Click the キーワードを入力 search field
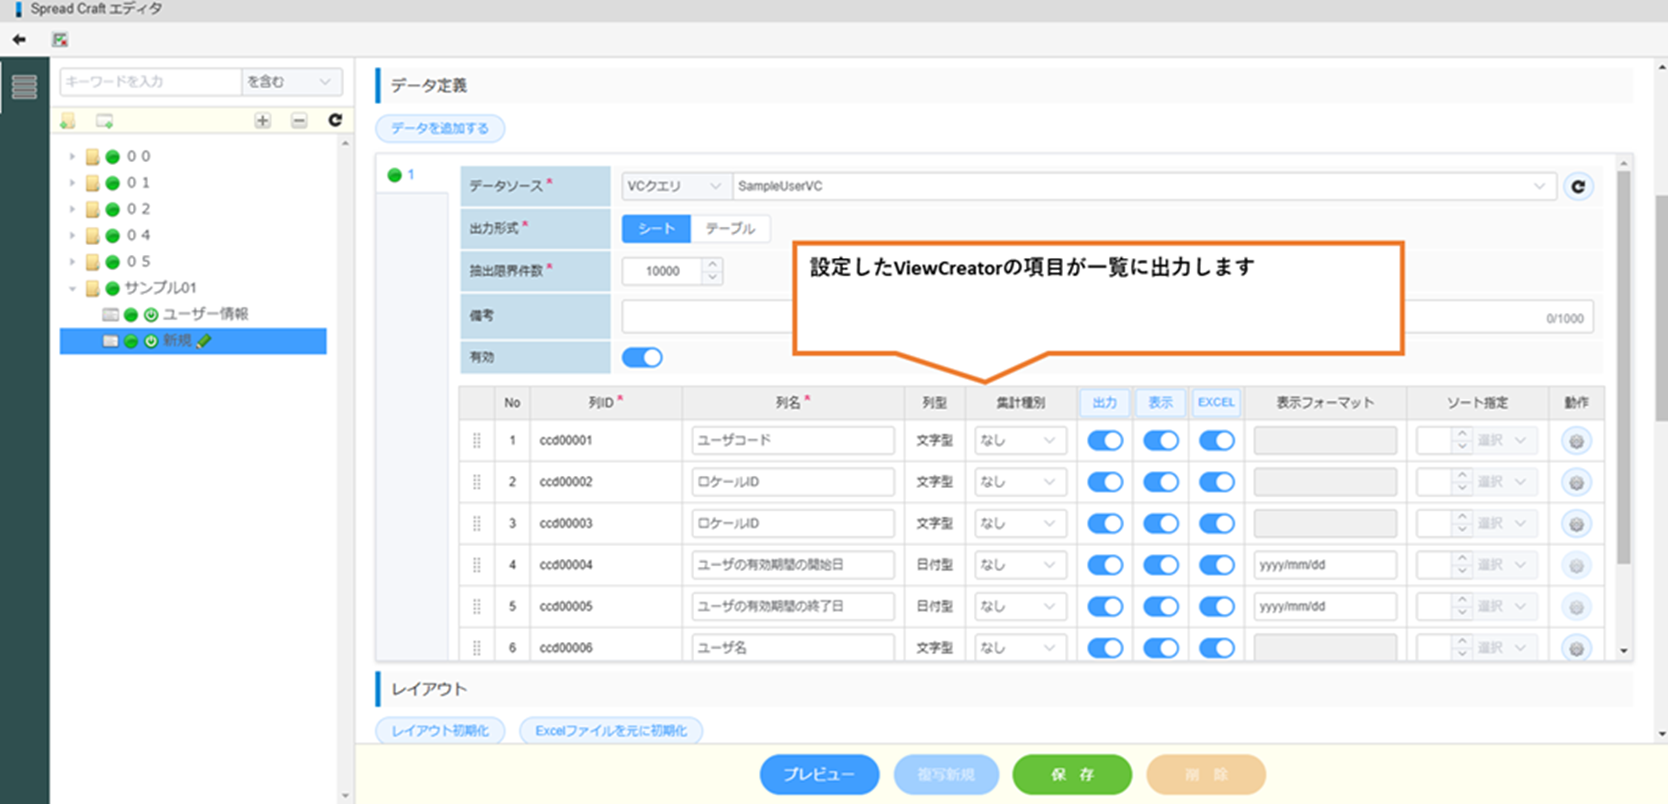This screenshot has height=804, width=1668. pyautogui.click(x=150, y=82)
